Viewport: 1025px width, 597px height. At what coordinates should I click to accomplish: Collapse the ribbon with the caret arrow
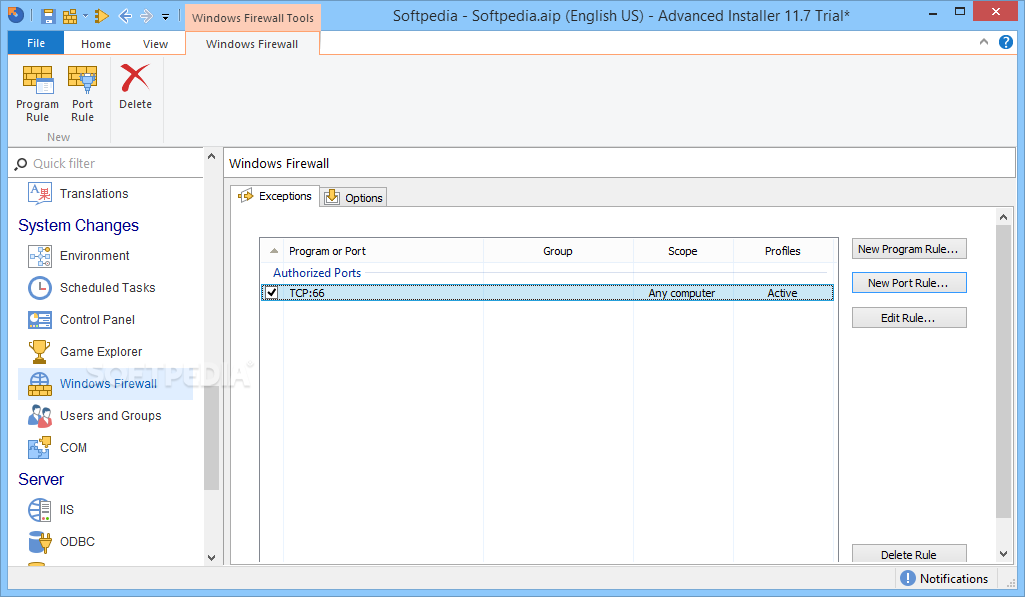984,42
